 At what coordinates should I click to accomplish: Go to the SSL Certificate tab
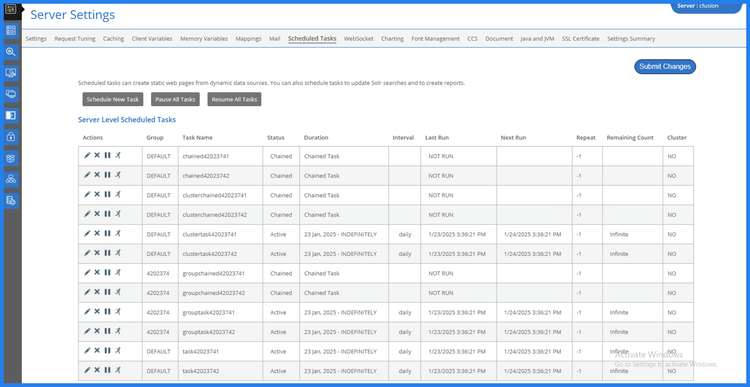point(580,39)
